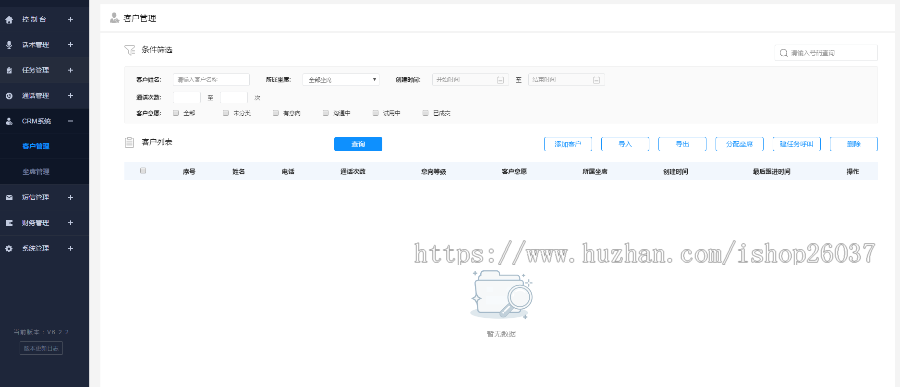Expand 财务管理 with its plus sign
The width and height of the screenshot is (900, 387).
point(70,223)
